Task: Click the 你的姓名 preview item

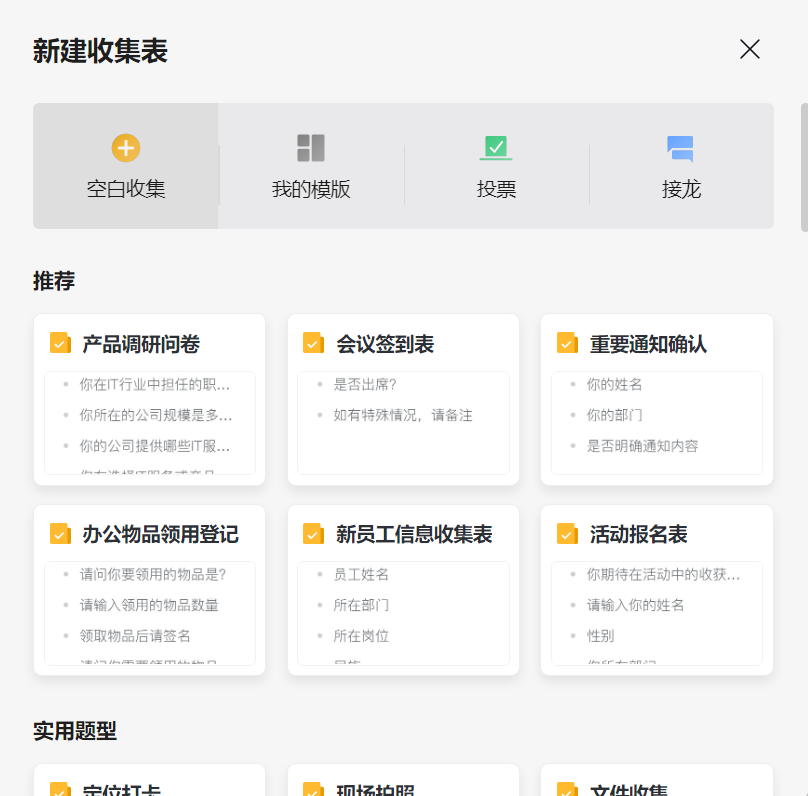Action: coord(614,384)
